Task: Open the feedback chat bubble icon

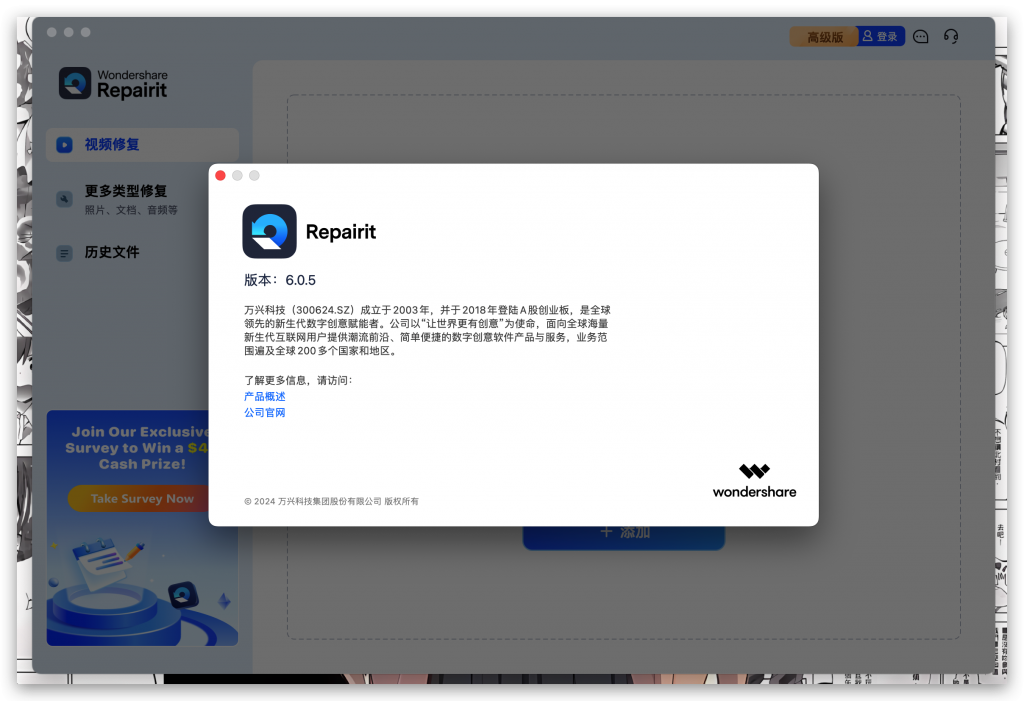Action: [x=921, y=37]
